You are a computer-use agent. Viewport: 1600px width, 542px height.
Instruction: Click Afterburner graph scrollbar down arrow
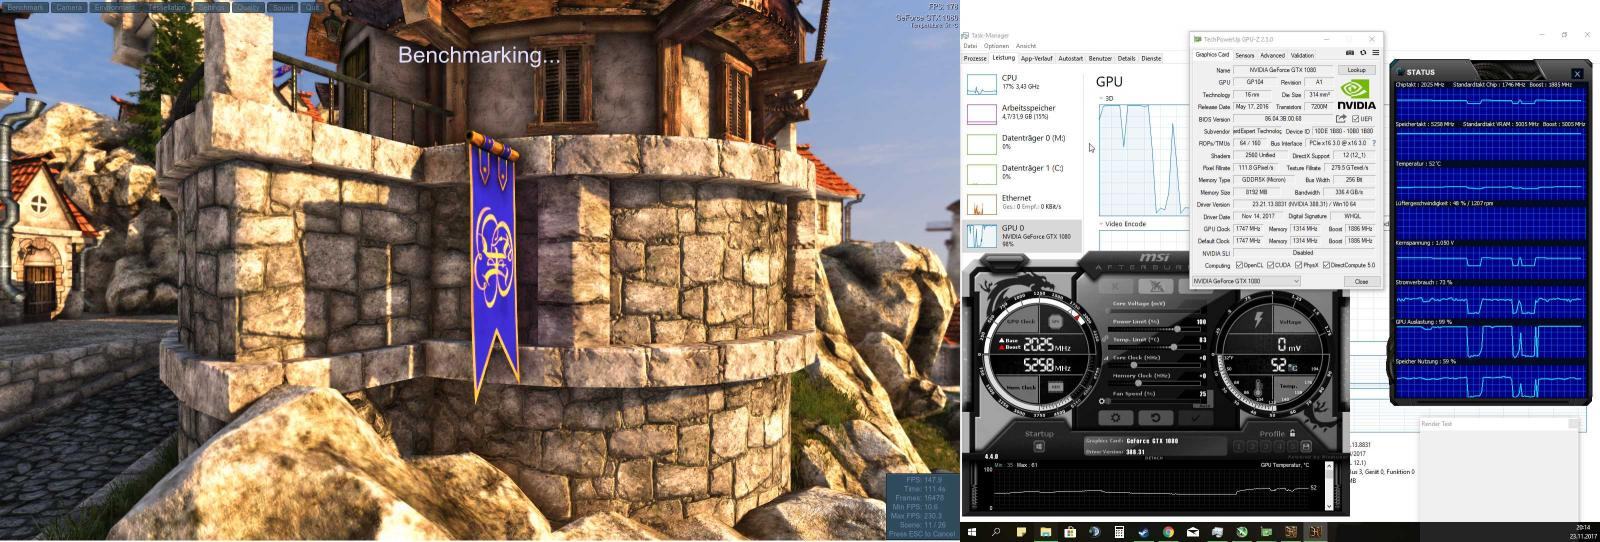(x=1329, y=507)
